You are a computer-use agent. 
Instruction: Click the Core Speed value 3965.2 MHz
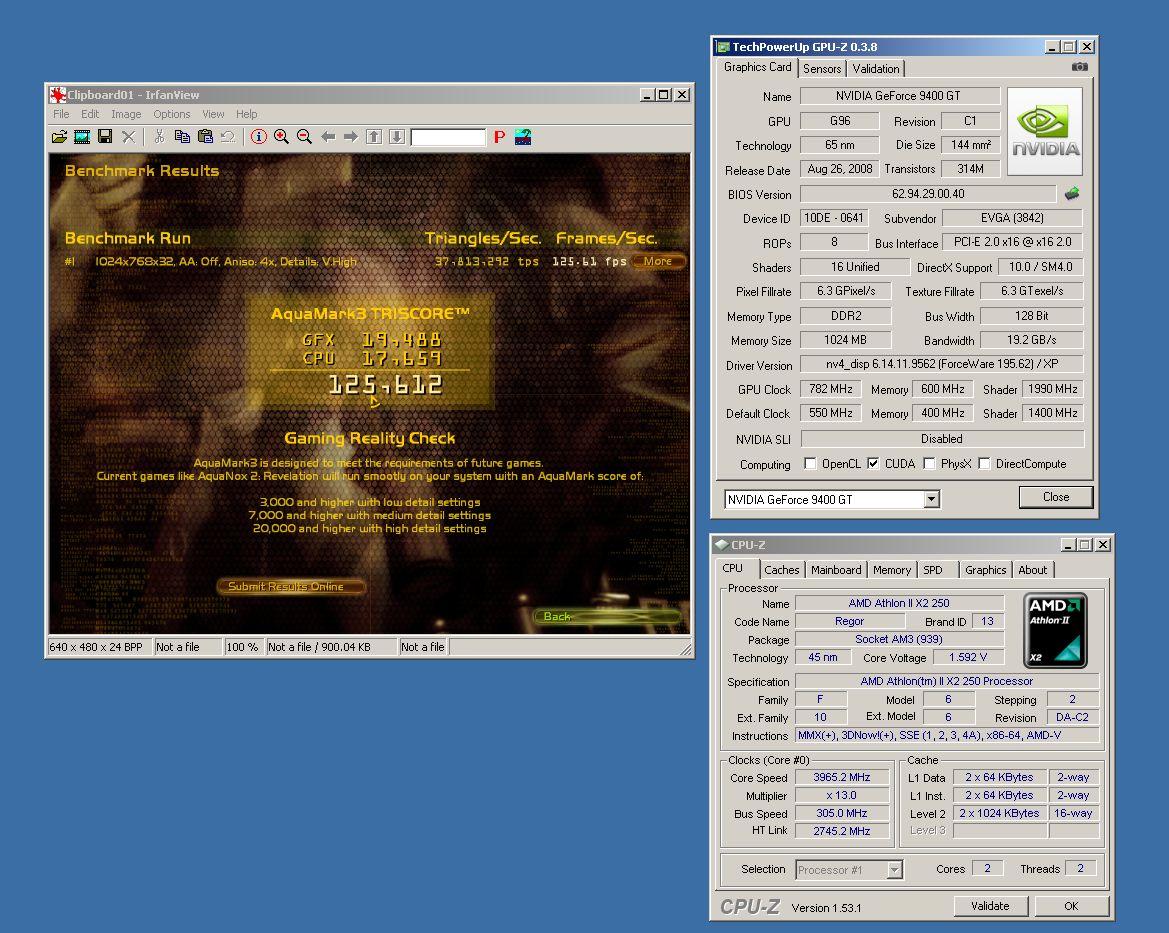(842, 777)
